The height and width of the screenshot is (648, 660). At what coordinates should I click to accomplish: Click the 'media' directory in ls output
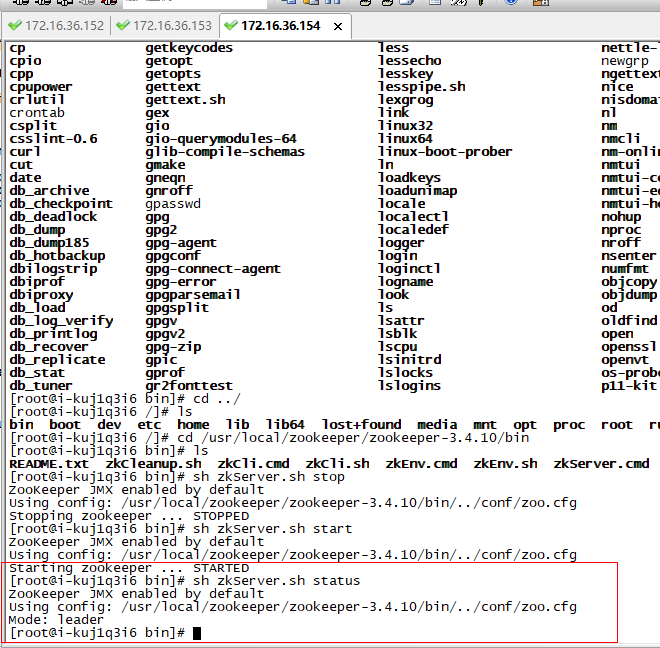click(437, 424)
